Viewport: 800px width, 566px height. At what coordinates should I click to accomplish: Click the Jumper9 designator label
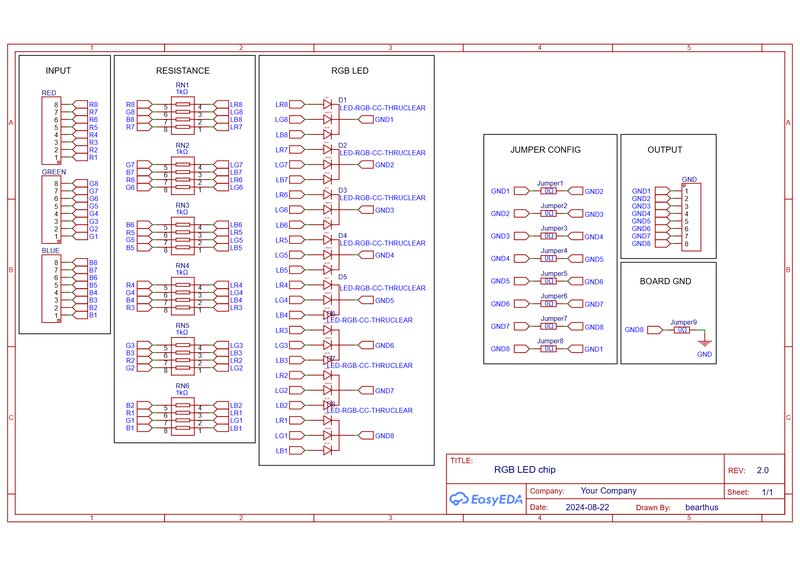tap(684, 322)
